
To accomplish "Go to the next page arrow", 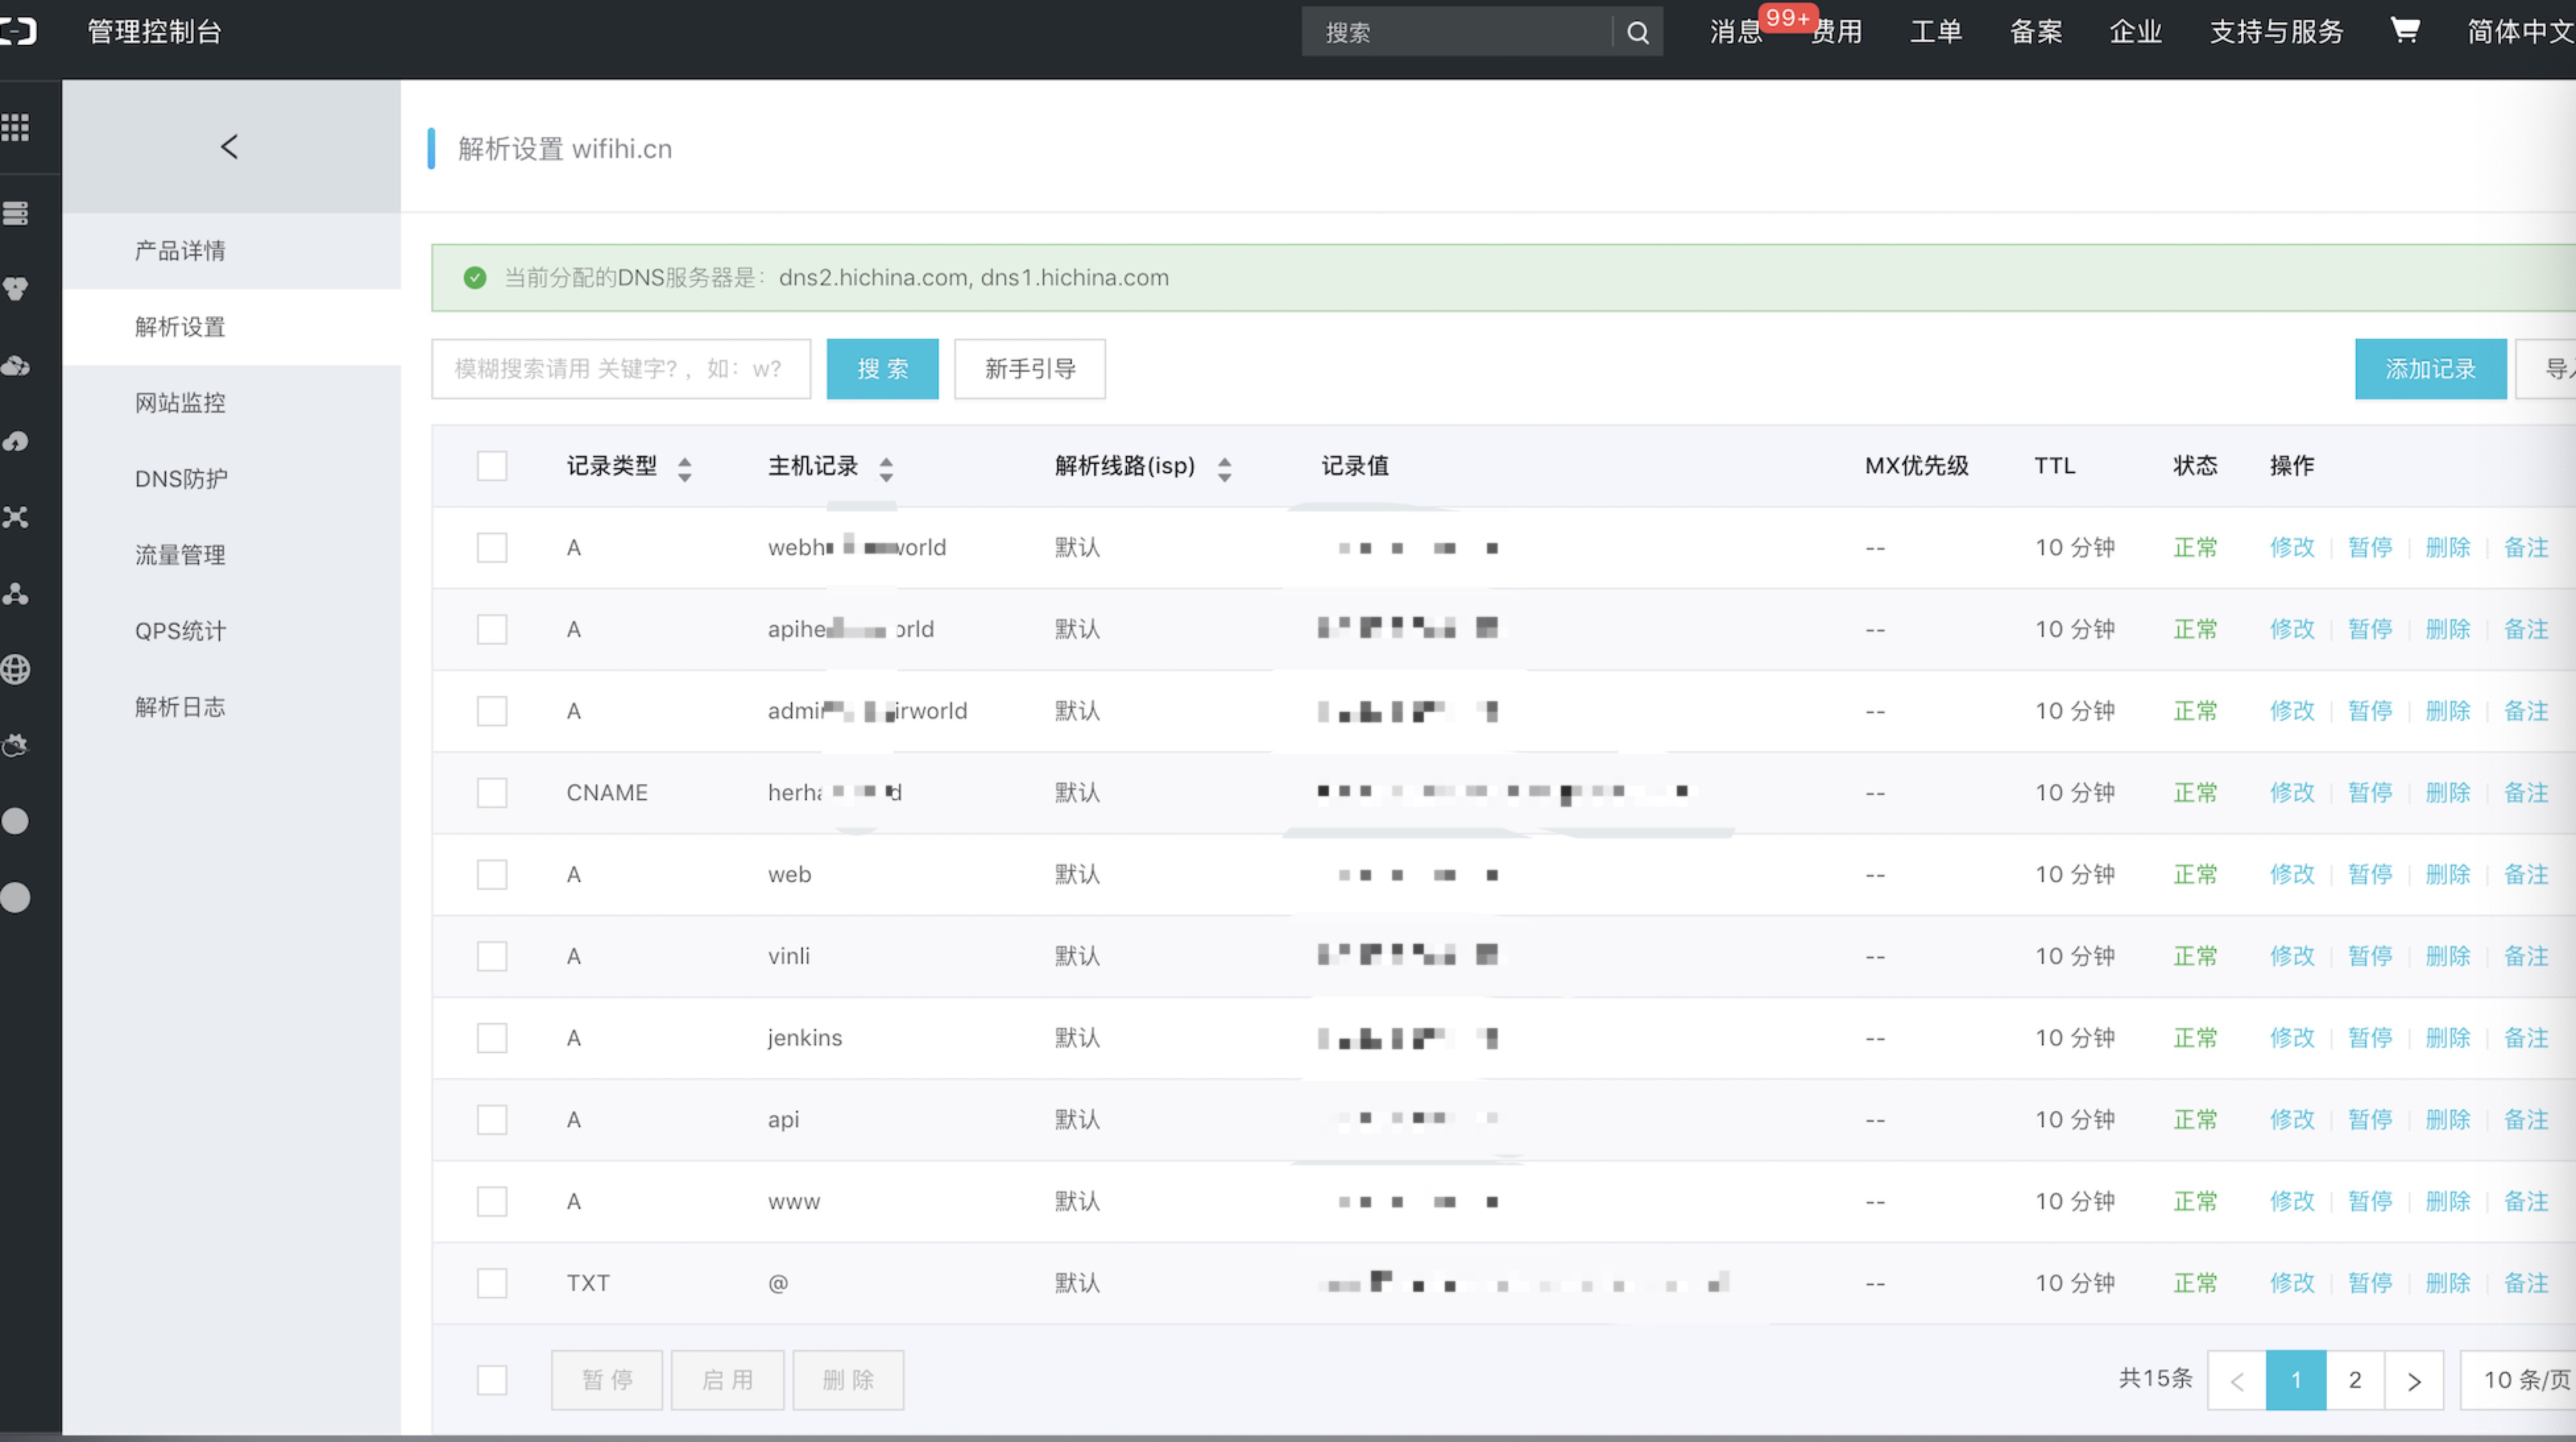I will pos(2414,1380).
